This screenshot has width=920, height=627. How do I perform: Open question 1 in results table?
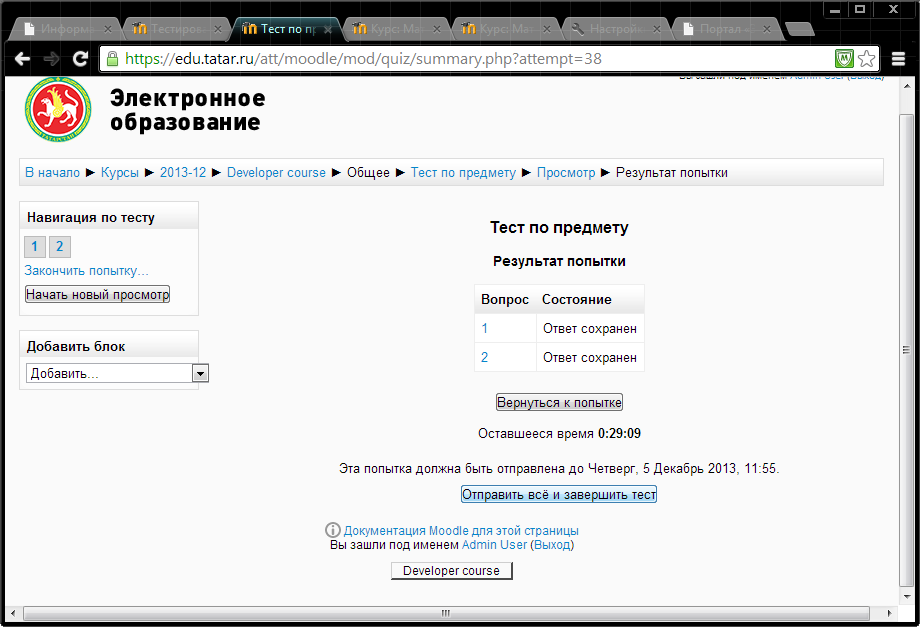485,328
